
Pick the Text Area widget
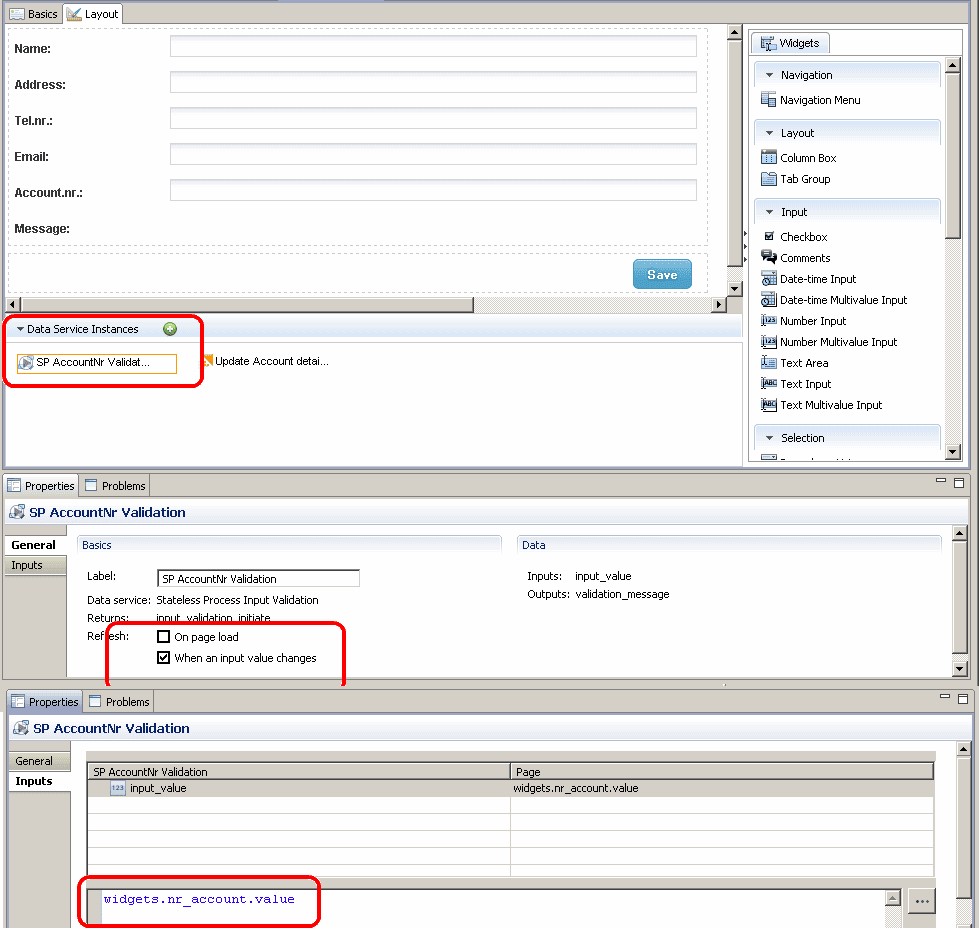tap(795, 363)
